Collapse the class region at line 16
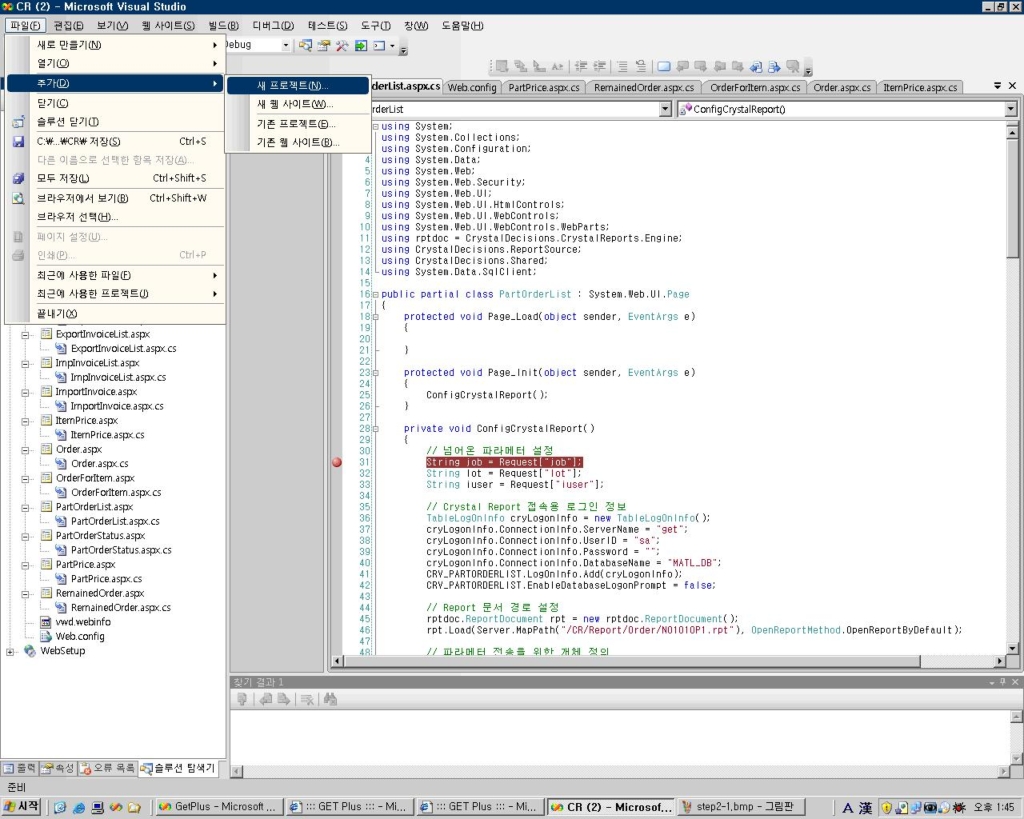 point(376,295)
